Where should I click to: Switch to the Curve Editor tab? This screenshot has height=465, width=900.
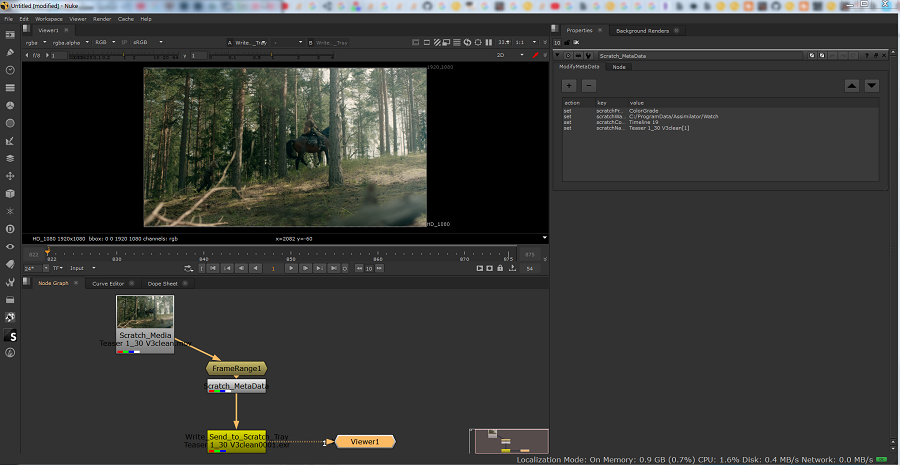coord(108,284)
